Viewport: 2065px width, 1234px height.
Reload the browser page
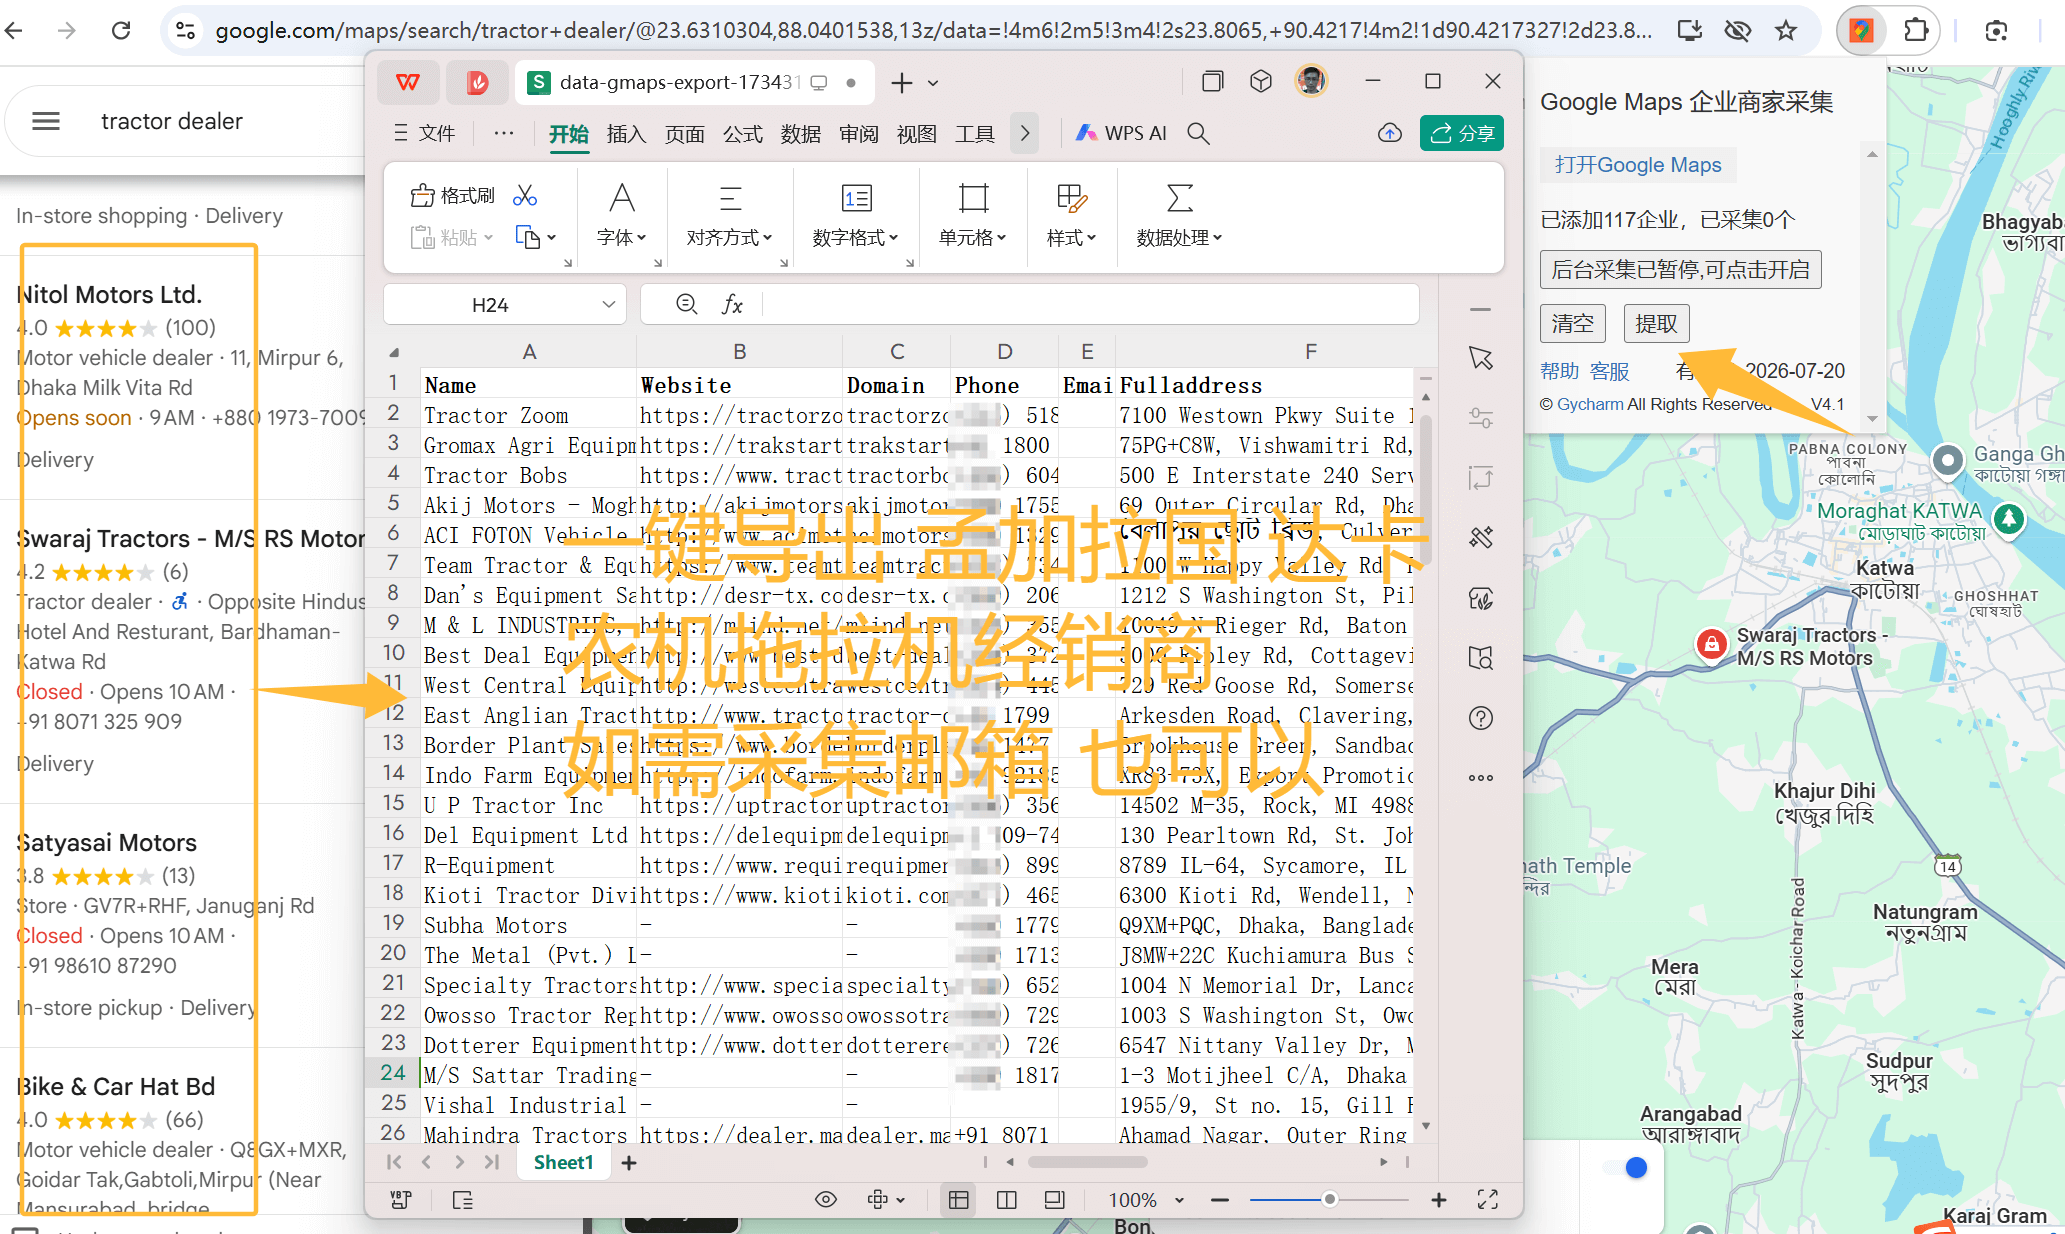[x=121, y=30]
